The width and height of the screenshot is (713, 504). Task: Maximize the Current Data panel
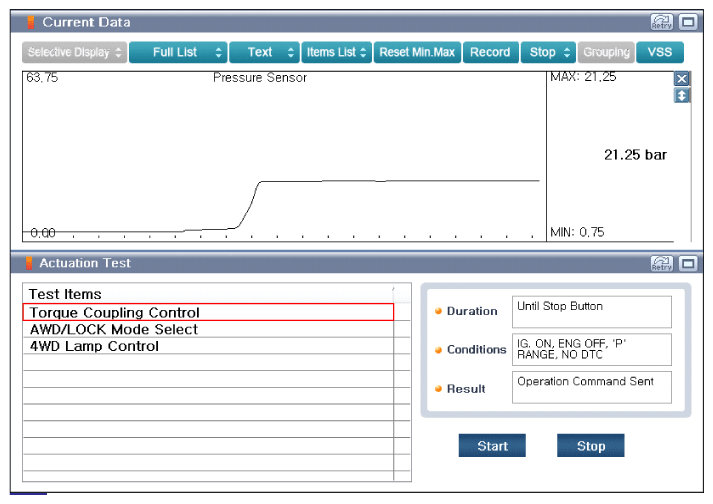[x=688, y=22]
